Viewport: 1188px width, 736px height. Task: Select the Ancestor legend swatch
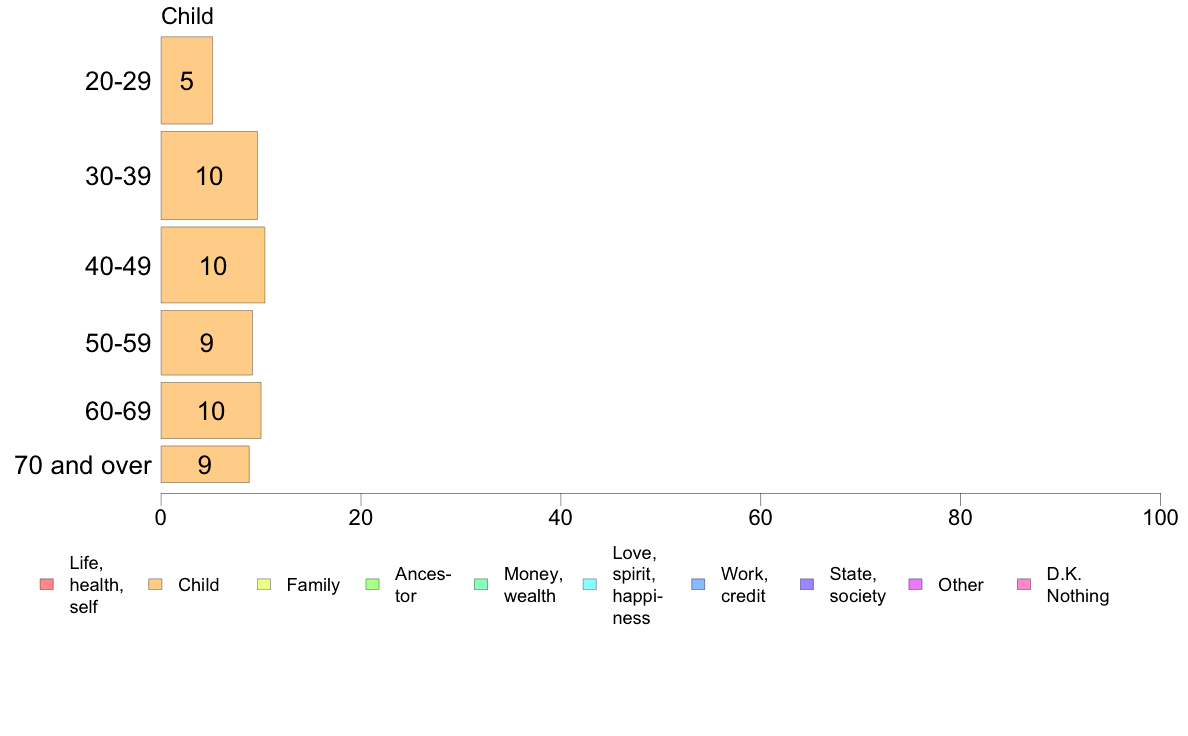(372, 584)
